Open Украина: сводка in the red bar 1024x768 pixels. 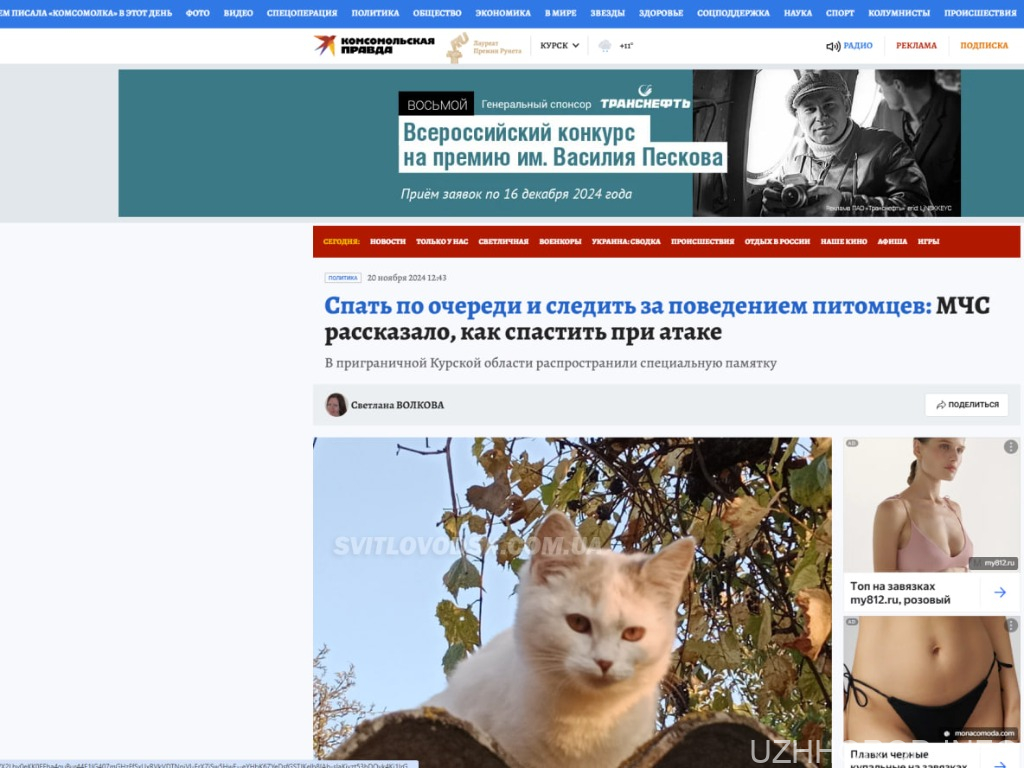(x=626, y=241)
